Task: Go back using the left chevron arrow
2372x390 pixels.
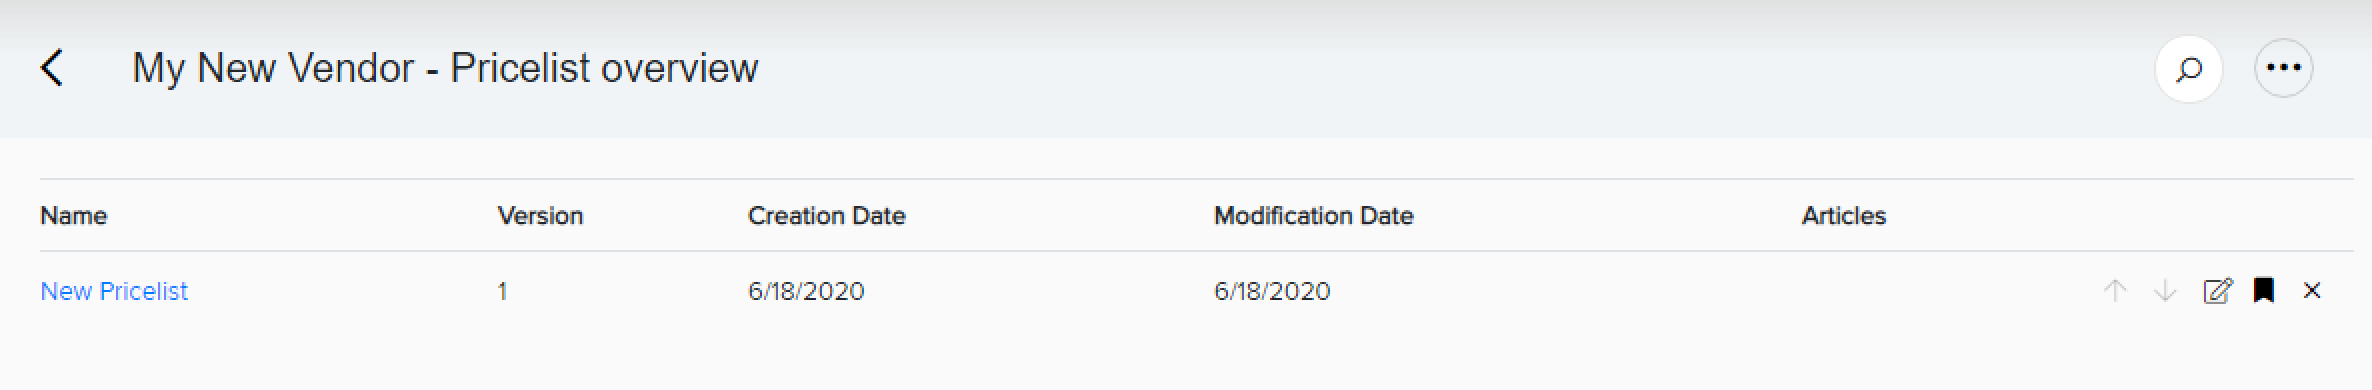Action: (52, 68)
